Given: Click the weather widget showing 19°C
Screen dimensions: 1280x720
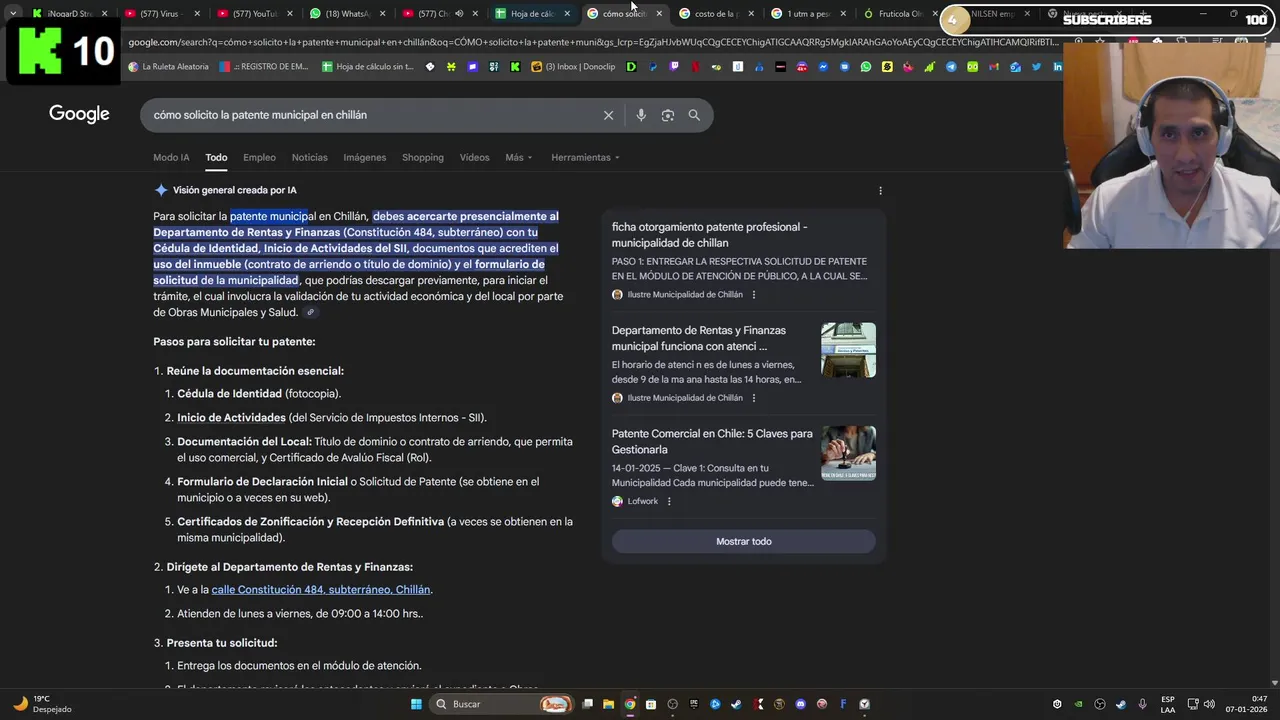Looking at the screenshot, I should 42,704.
